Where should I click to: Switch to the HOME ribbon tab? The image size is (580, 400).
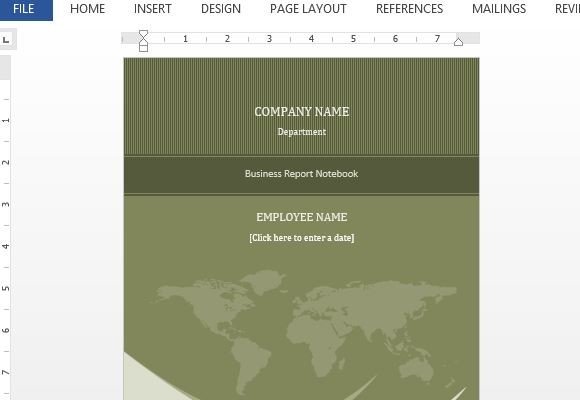[87, 9]
